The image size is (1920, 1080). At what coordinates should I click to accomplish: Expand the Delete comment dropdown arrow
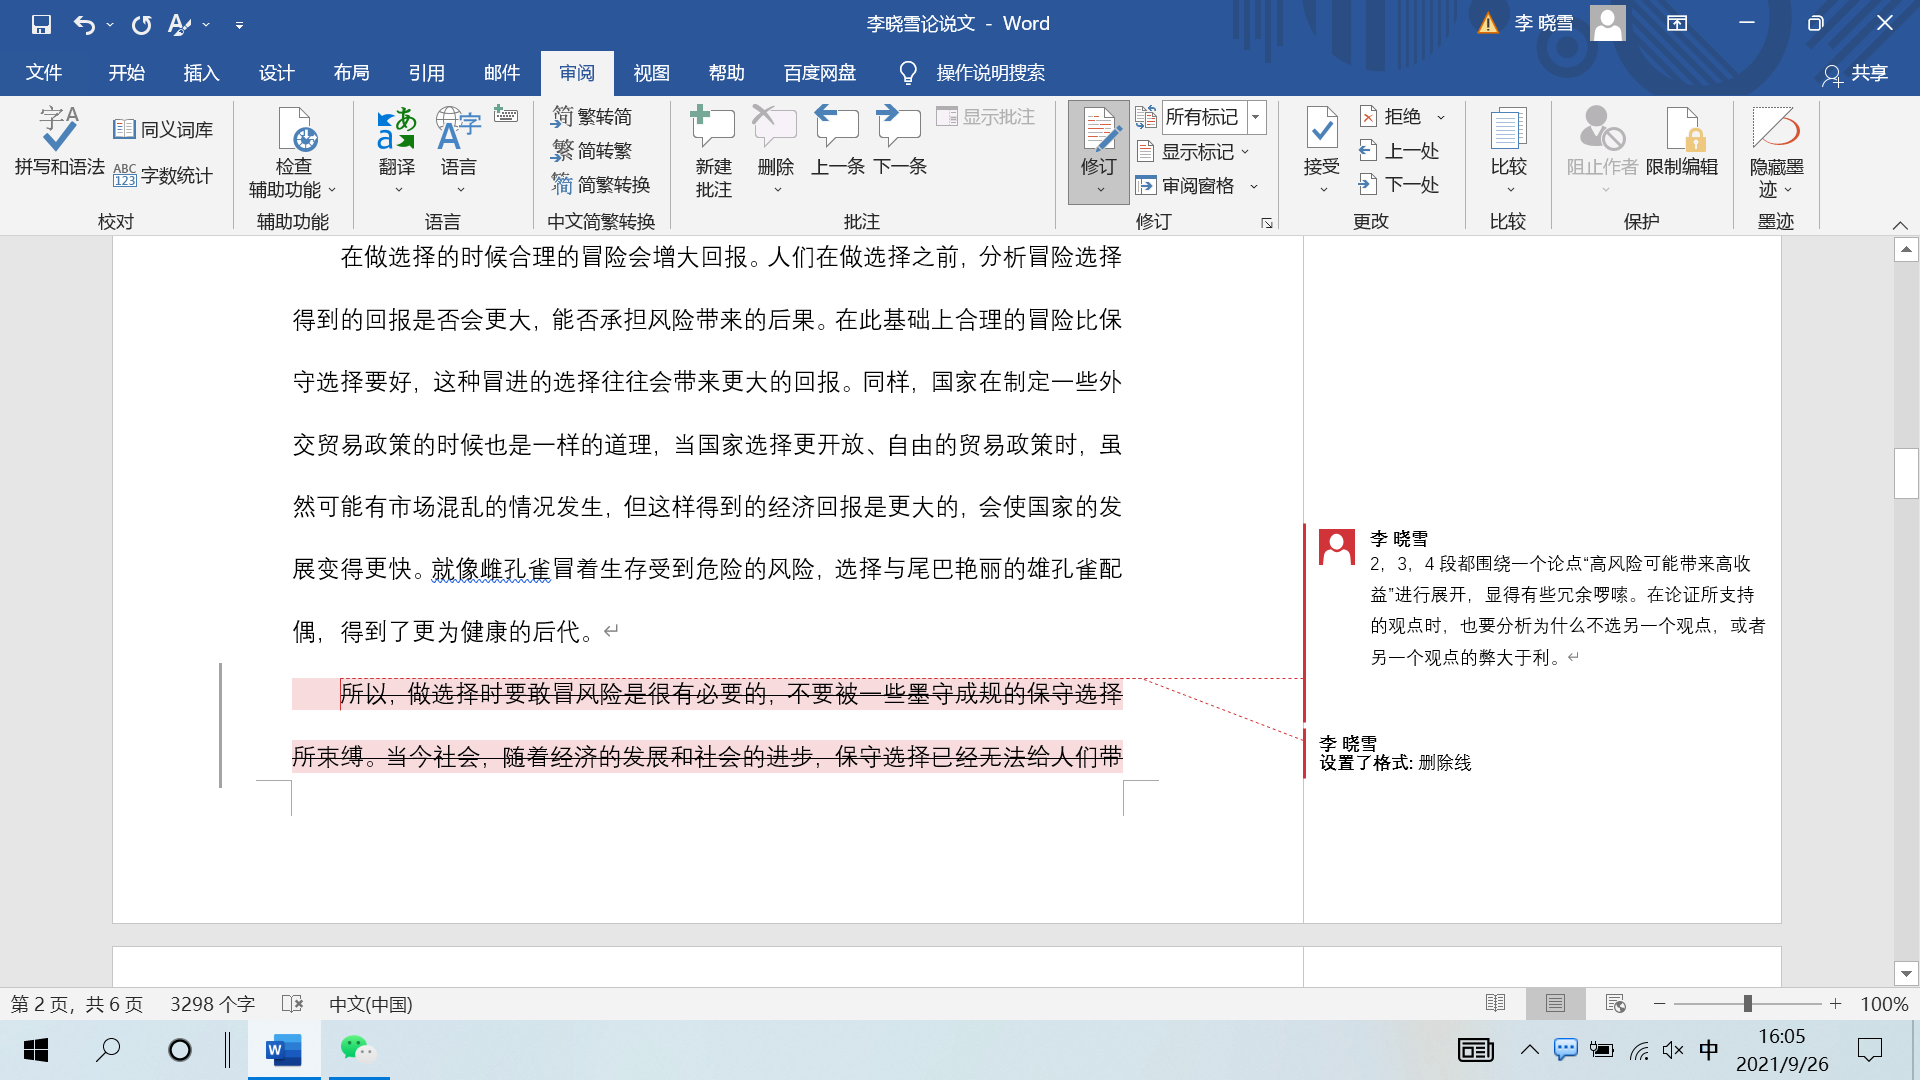pos(777,190)
